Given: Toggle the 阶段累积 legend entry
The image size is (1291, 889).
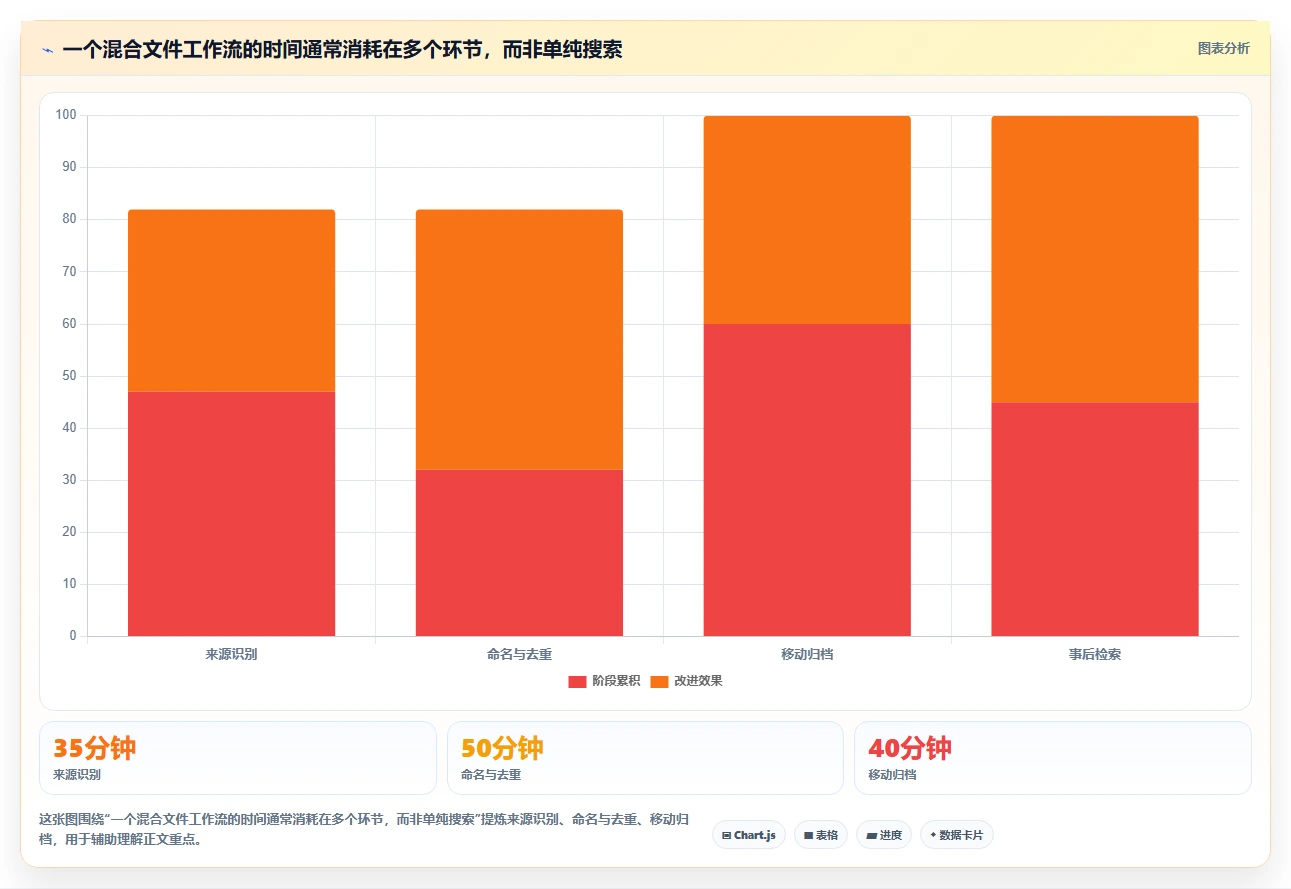Looking at the screenshot, I should pos(604,681).
